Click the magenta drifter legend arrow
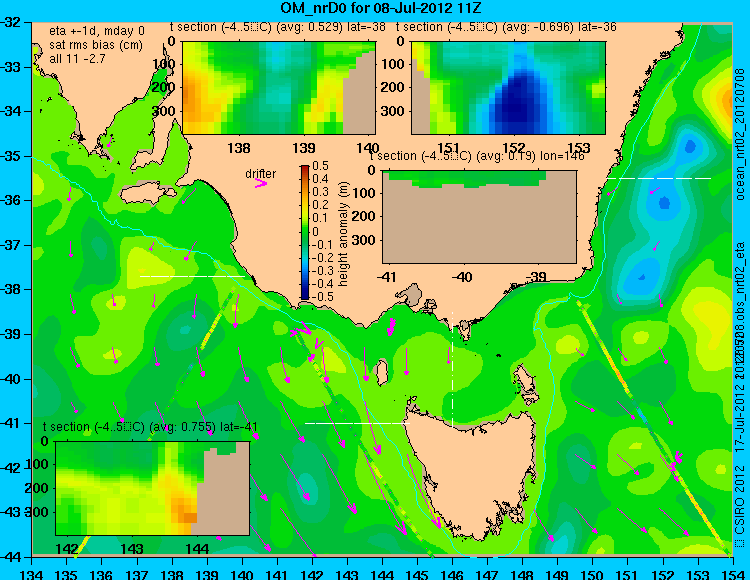 tap(261, 183)
